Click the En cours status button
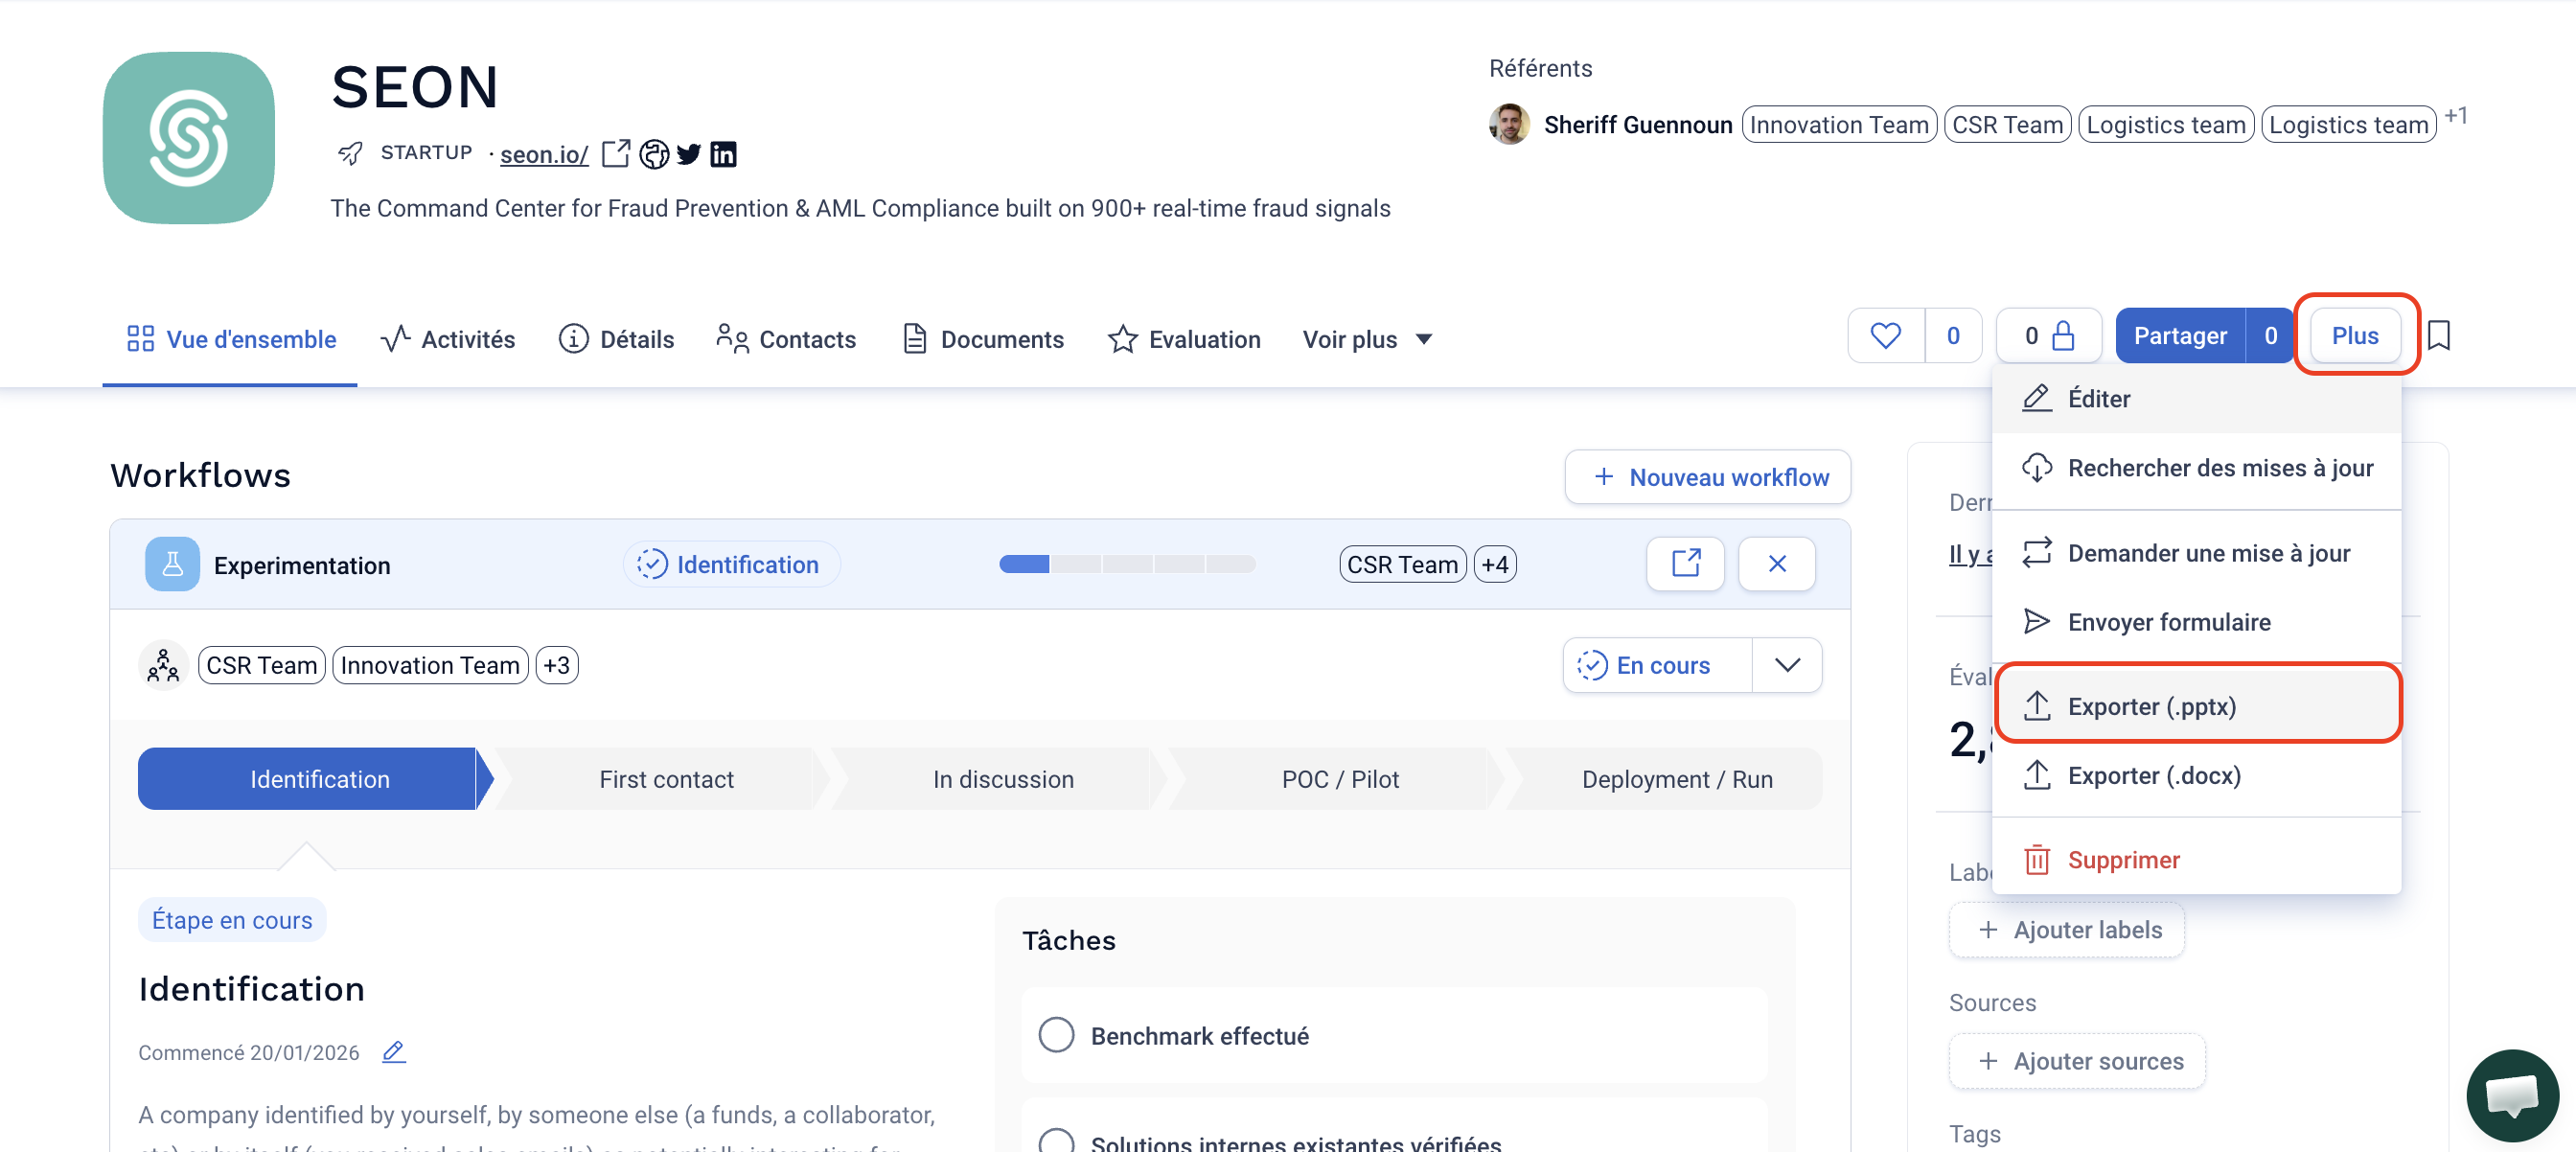Viewport: 2576px width, 1152px height. (1657, 665)
